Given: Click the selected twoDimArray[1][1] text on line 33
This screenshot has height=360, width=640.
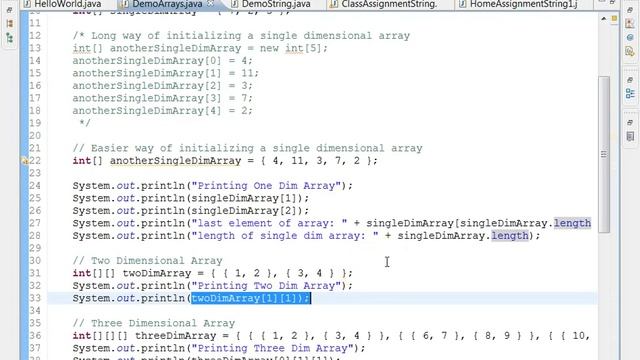Looking at the screenshot, I should (x=251, y=298).
